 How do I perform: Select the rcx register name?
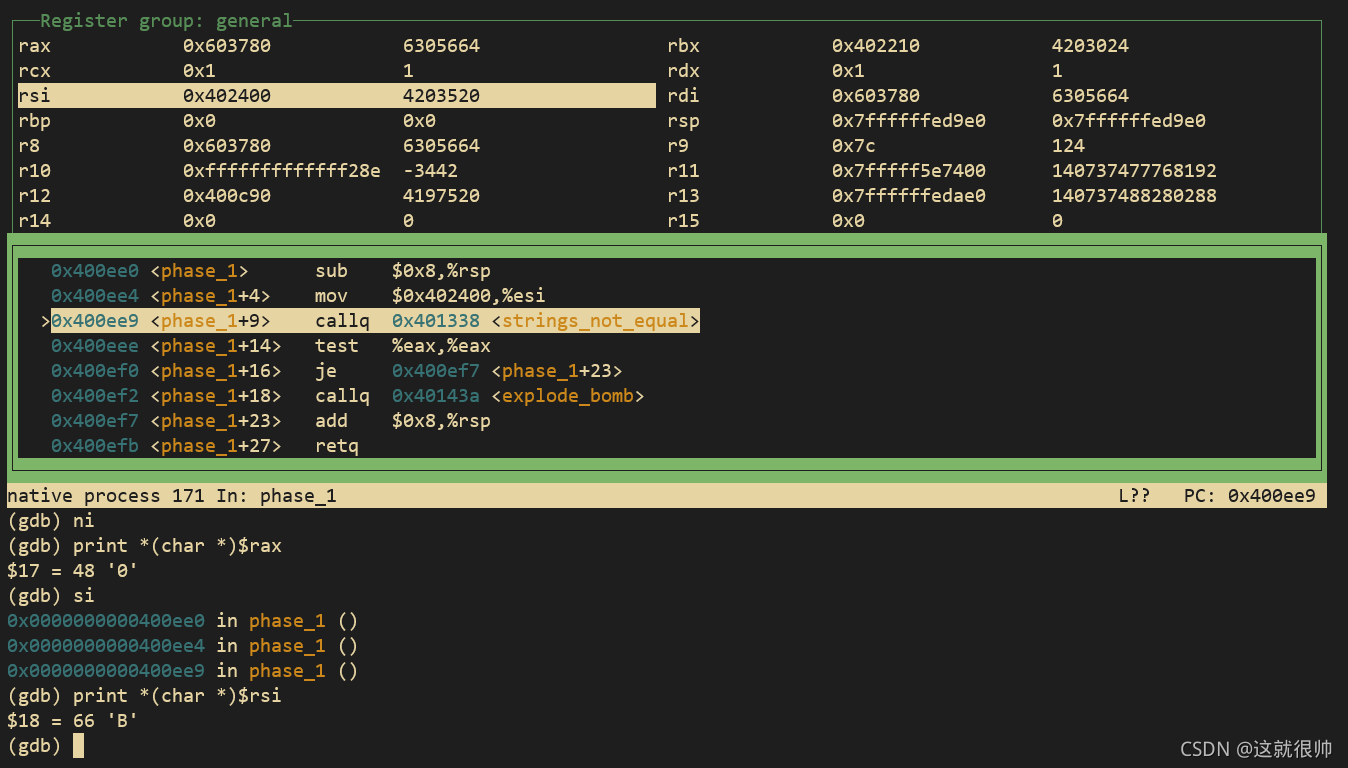coord(34,71)
